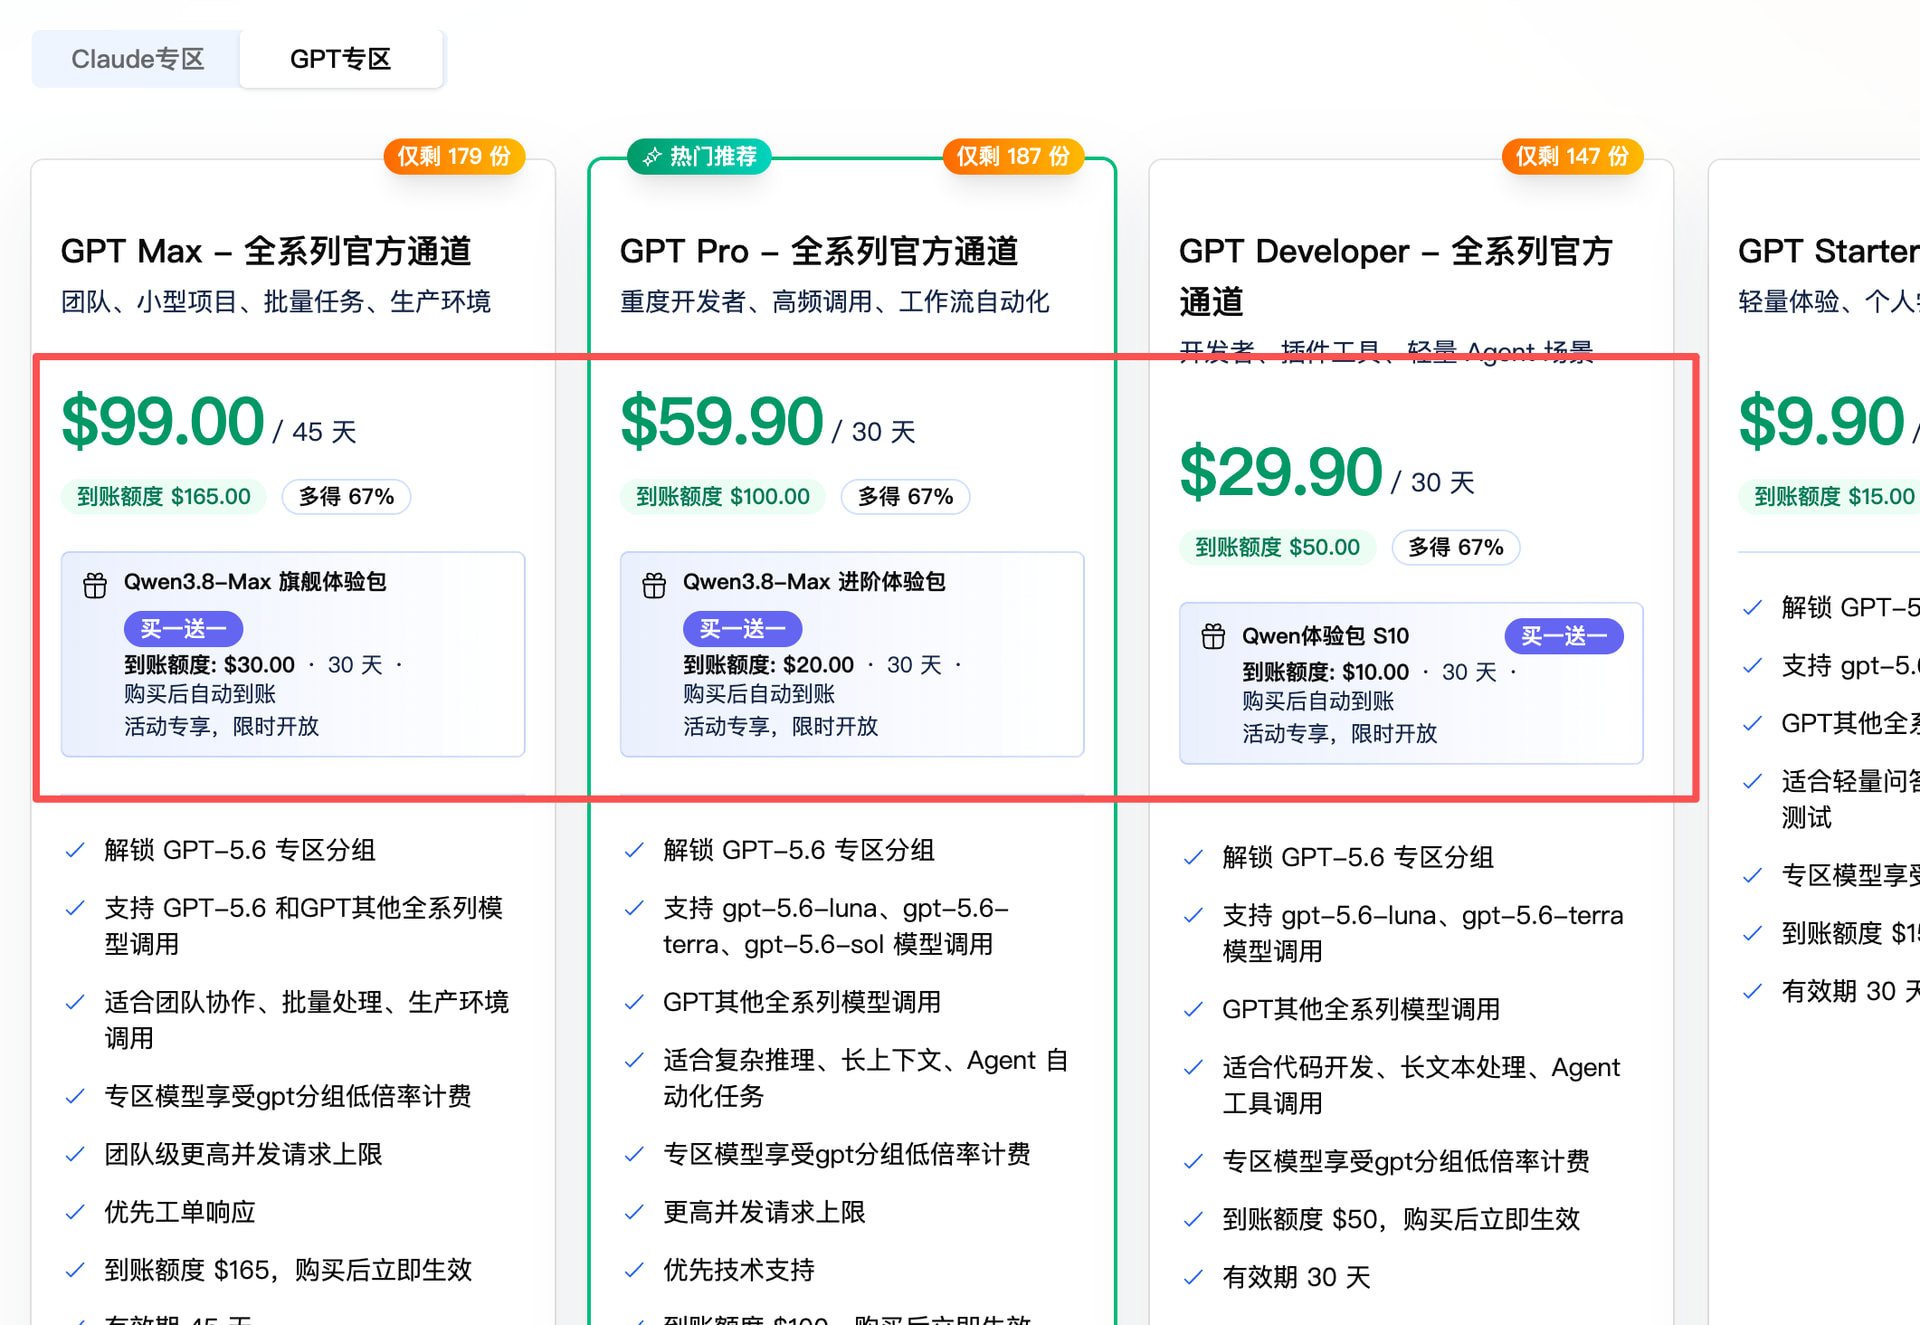Click the 仅剩 147 份 badge on GPT Developer
The image size is (1920, 1325).
click(1572, 156)
